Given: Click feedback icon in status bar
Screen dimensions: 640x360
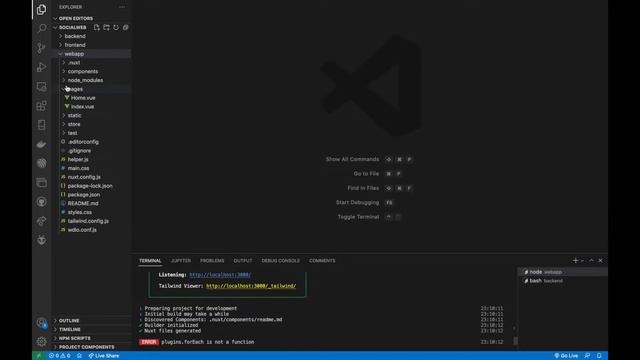Looking at the screenshot, I should pyautogui.click(x=587, y=356).
